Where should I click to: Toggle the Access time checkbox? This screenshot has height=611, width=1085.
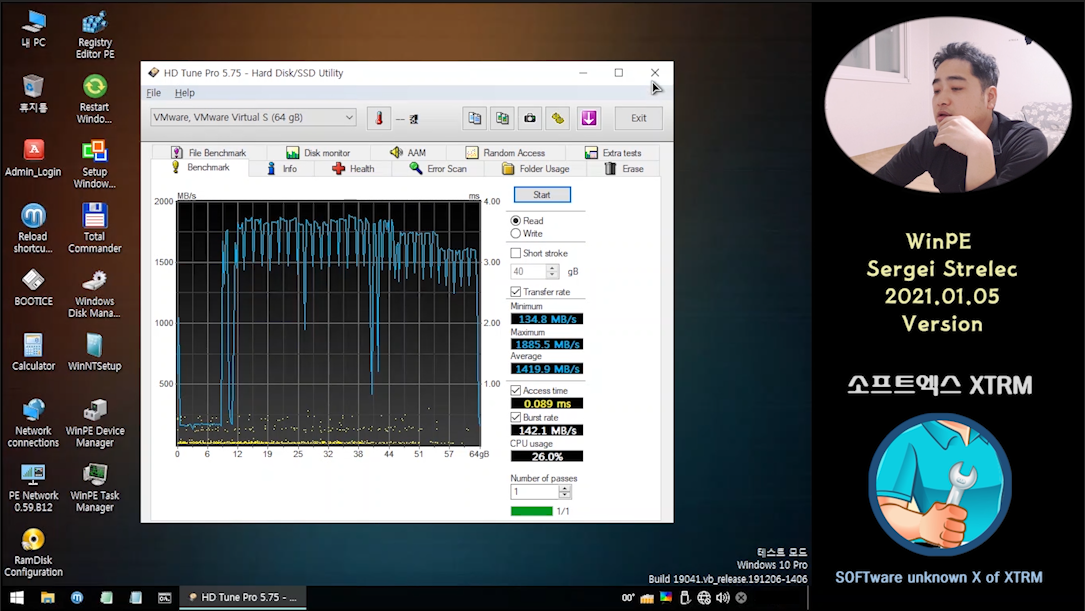pos(516,390)
